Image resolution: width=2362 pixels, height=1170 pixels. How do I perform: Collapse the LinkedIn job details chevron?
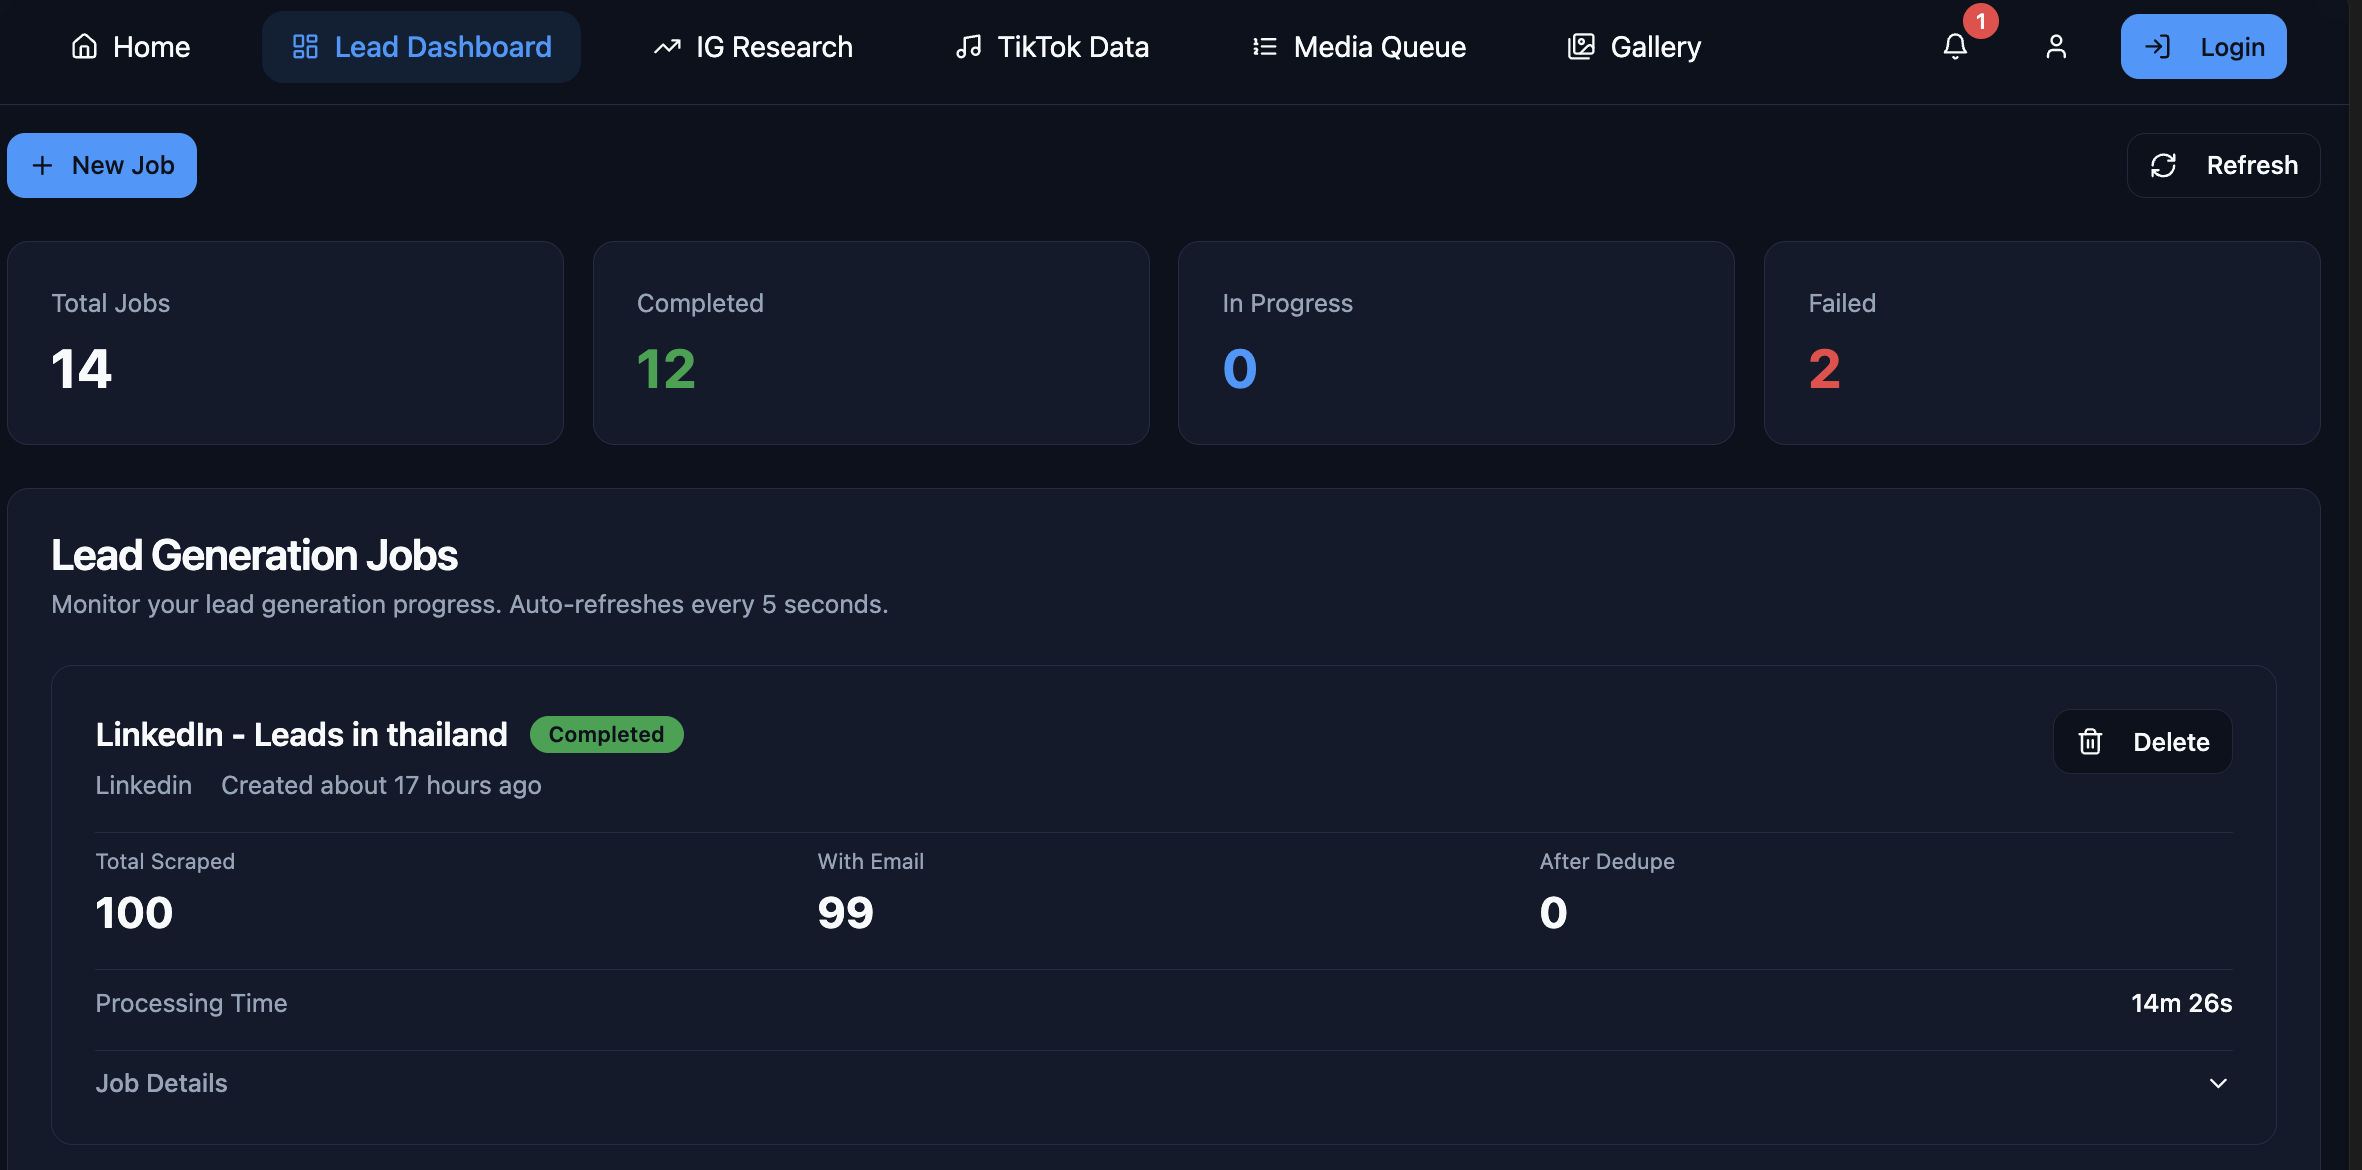tap(2218, 1083)
